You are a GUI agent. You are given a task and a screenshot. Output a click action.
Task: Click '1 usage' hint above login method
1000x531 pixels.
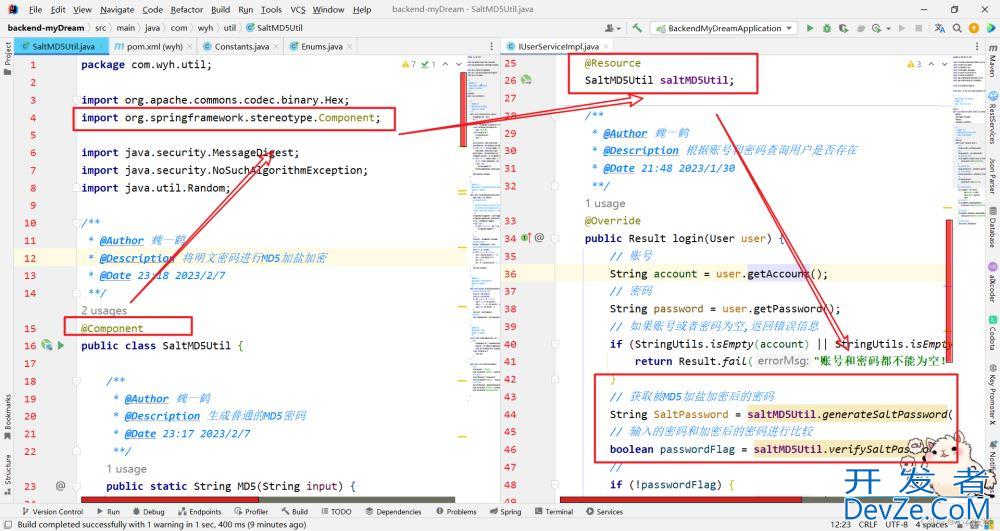[x=605, y=203]
